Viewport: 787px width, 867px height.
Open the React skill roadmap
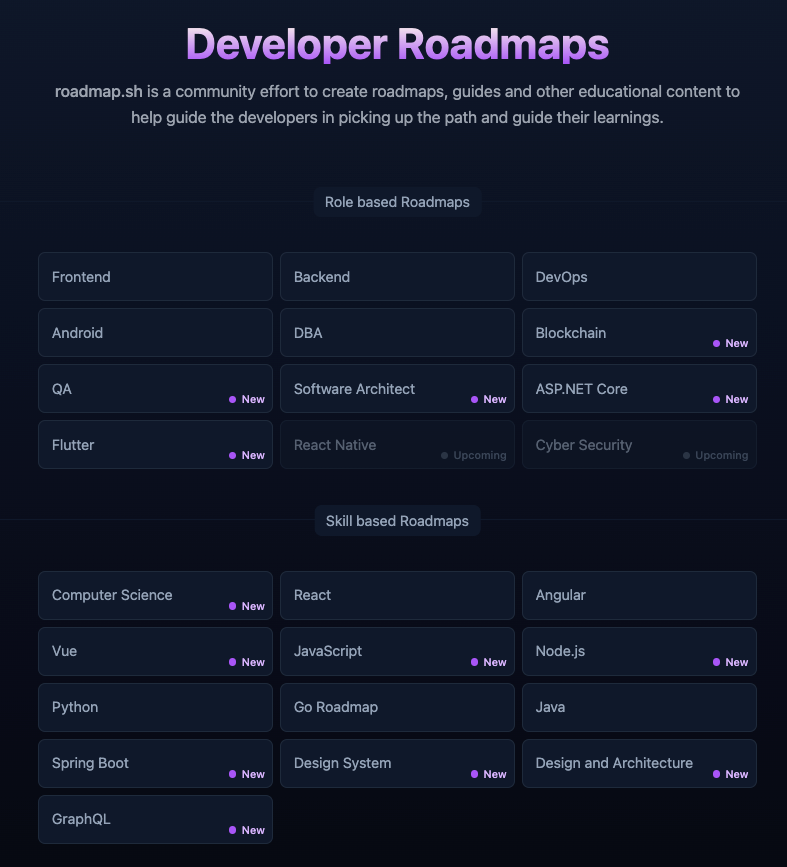(x=397, y=596)
